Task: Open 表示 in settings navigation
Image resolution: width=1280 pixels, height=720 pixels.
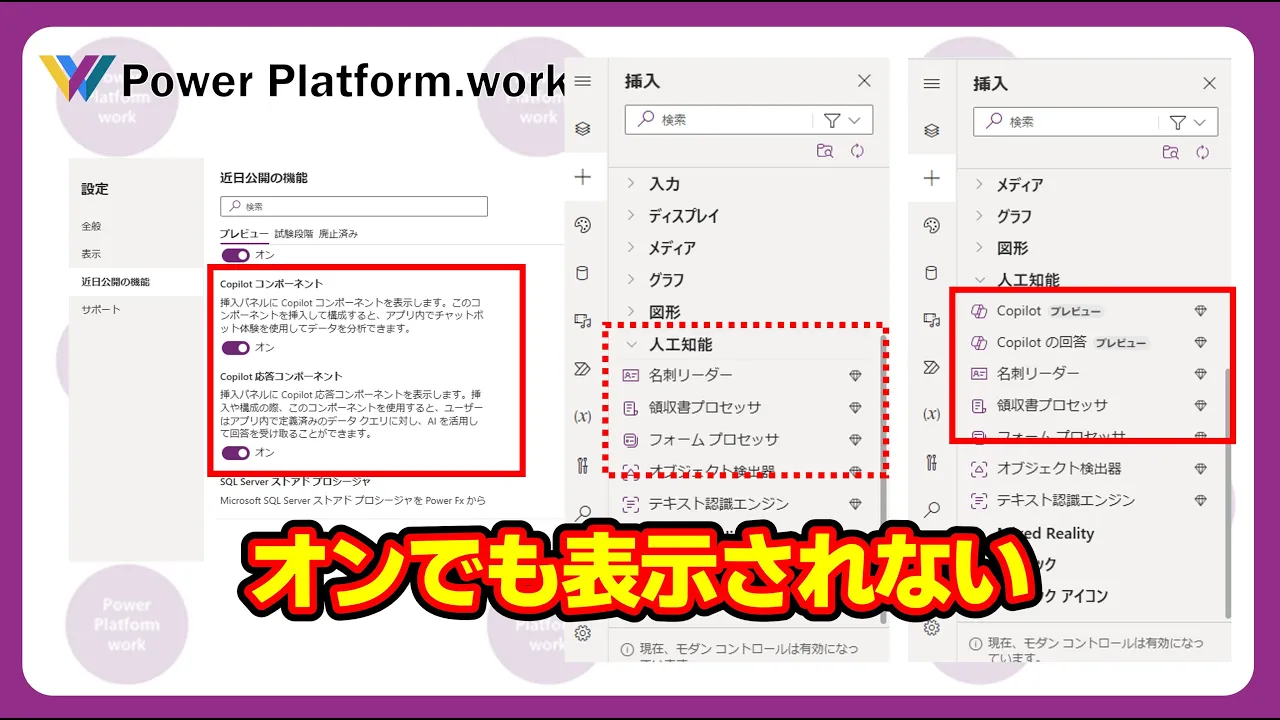Action: tap(91, 254)
